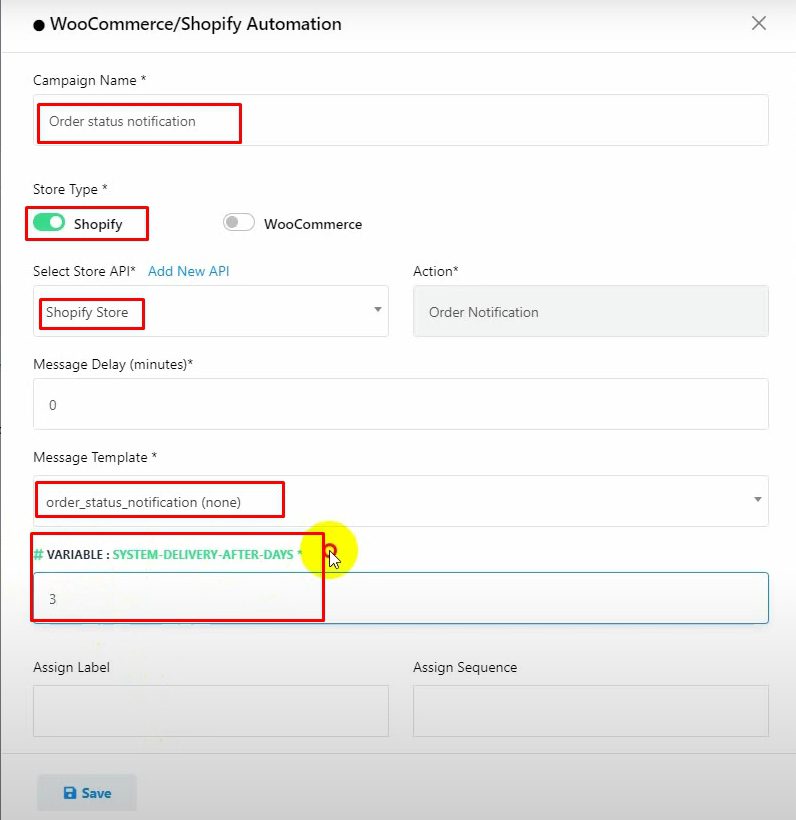Click the Message Template caret arrow

(758, 500)
